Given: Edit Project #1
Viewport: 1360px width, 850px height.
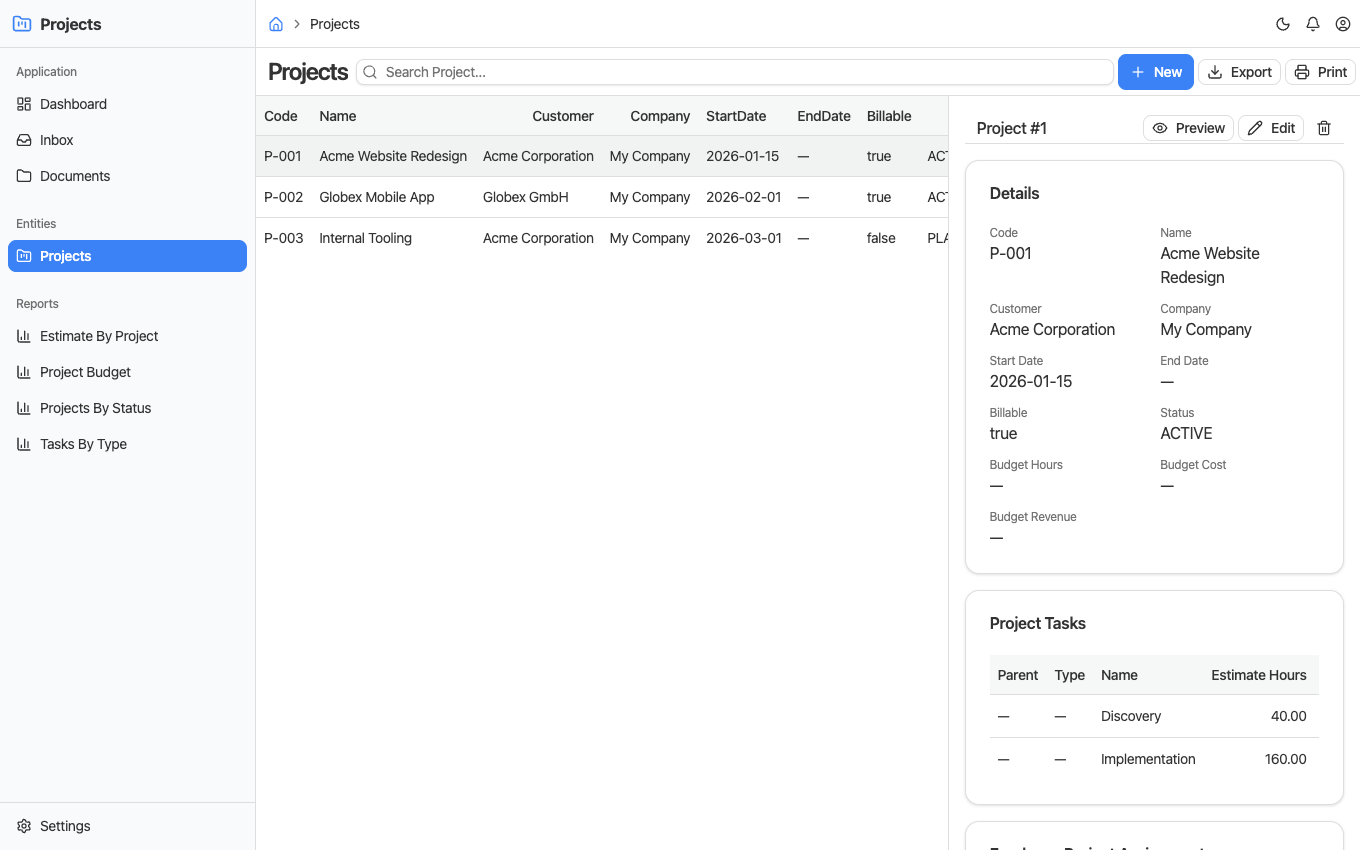Looking at the screenshot, I should pyautogui.click(x=1271, y=128).
